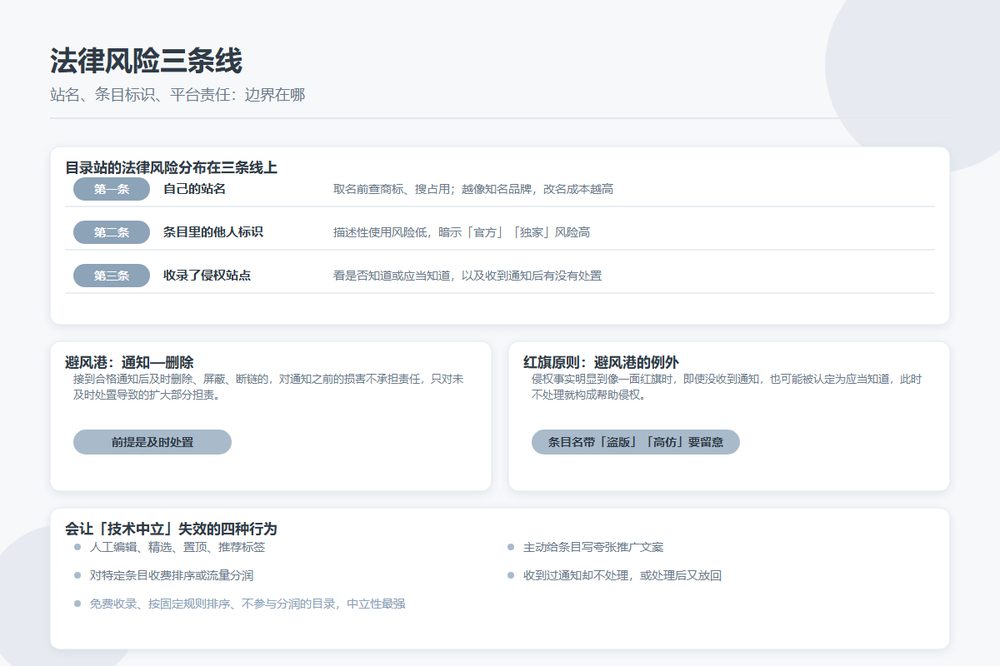Click the bullet 主动给条目写夸张推广文案
Screen dimensions: 1000x666
tap(593, 547)
